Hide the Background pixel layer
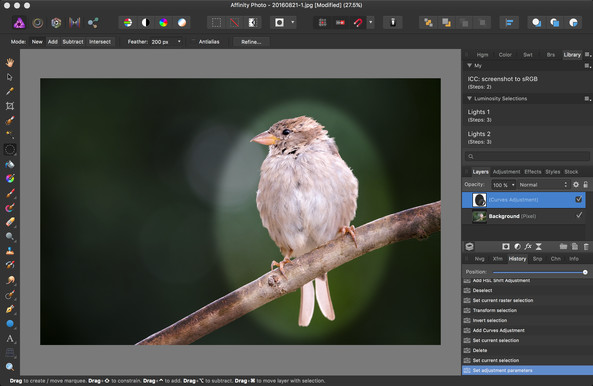The height and width of the screenshot is (386, 593). (x=579, y=215)
